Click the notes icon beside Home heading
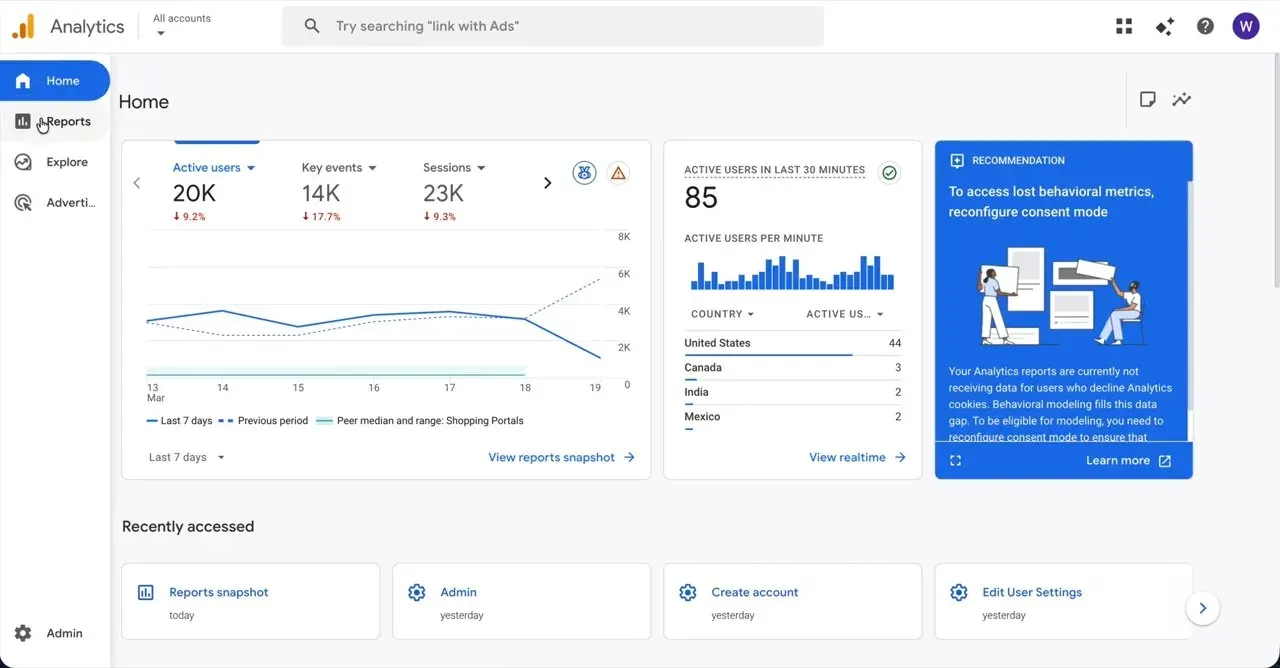1280x668 pixels. (1148, 99)
